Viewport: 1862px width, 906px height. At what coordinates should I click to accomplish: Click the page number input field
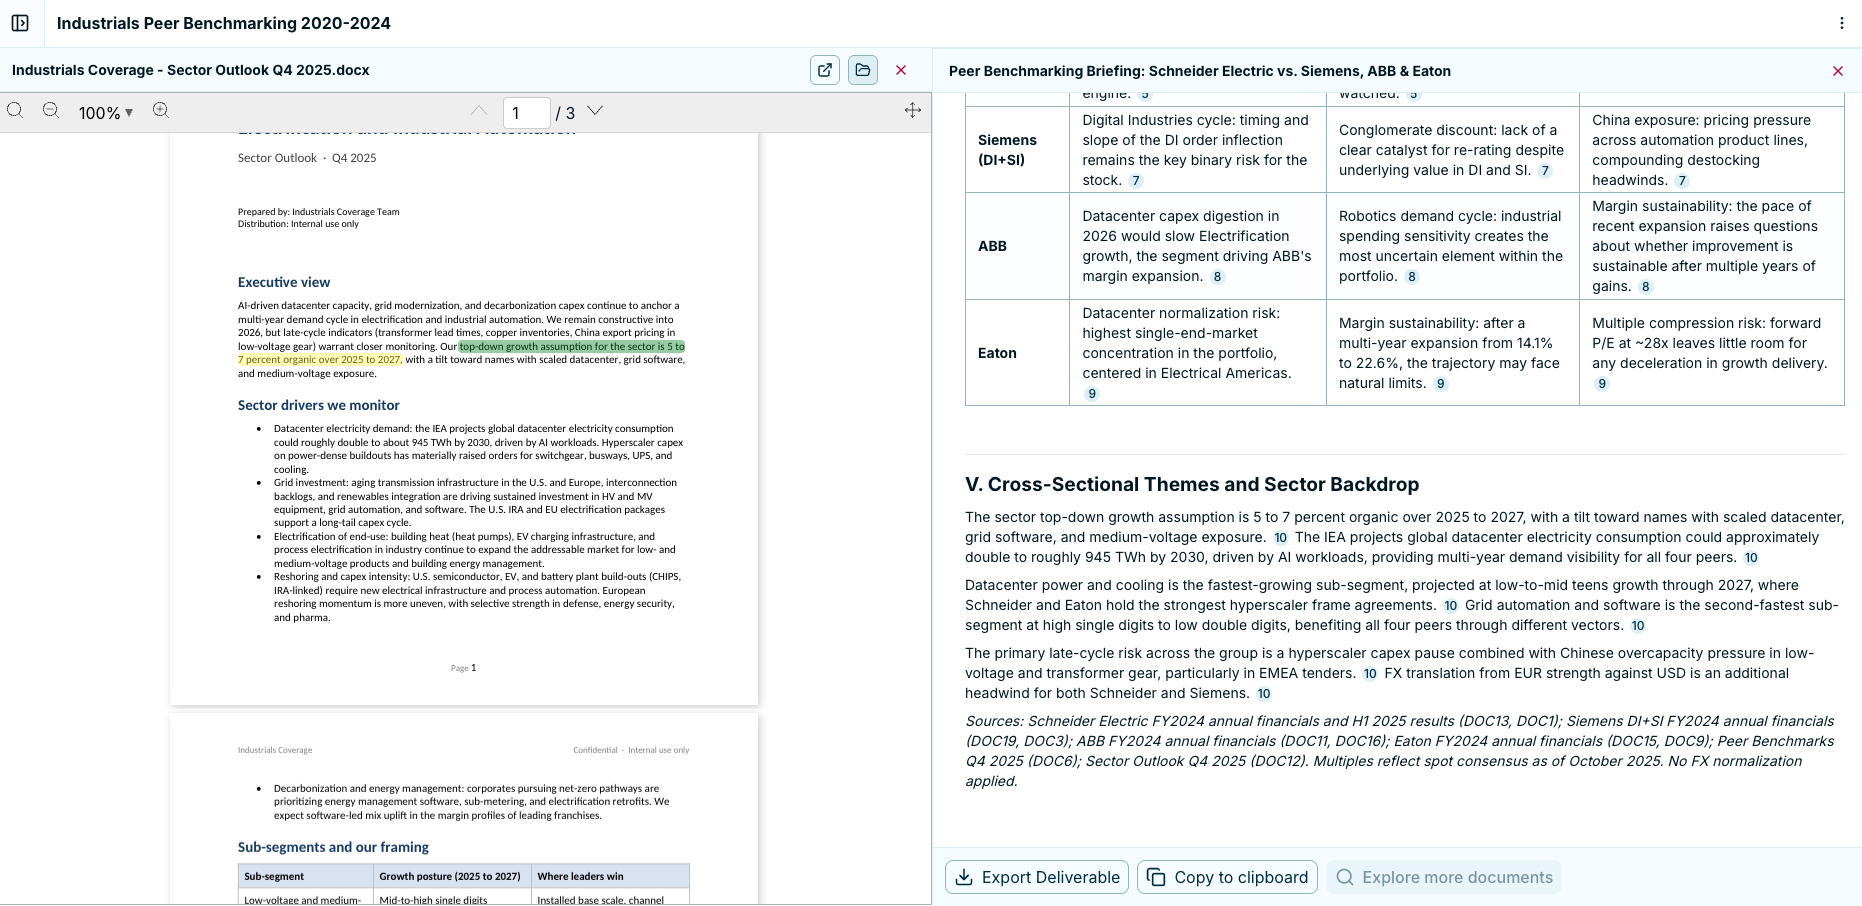tap(527, 113)
